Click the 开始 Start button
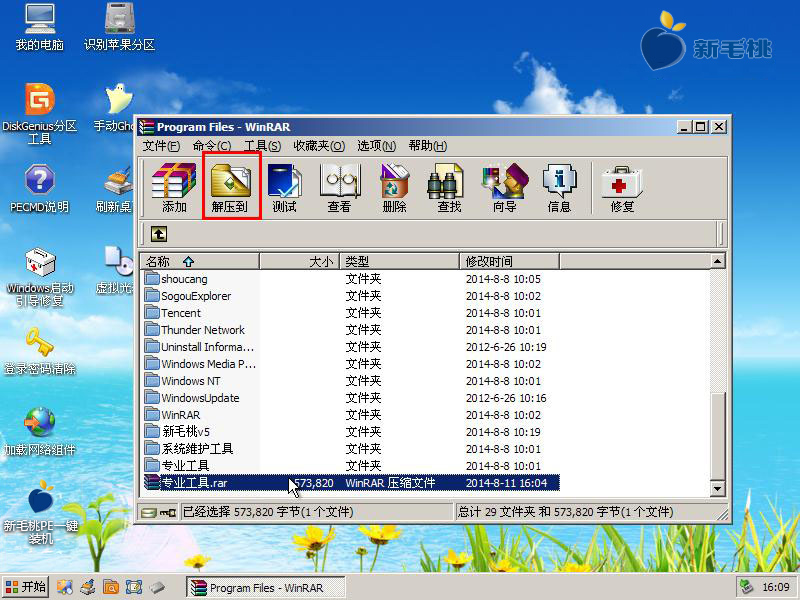Viewport: 800px width, 600px height. [x=26, y=587]
